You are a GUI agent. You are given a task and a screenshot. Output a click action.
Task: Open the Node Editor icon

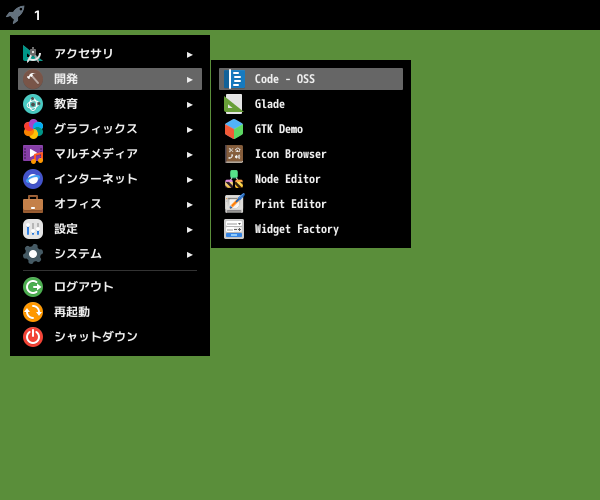(x=234, y=179)
